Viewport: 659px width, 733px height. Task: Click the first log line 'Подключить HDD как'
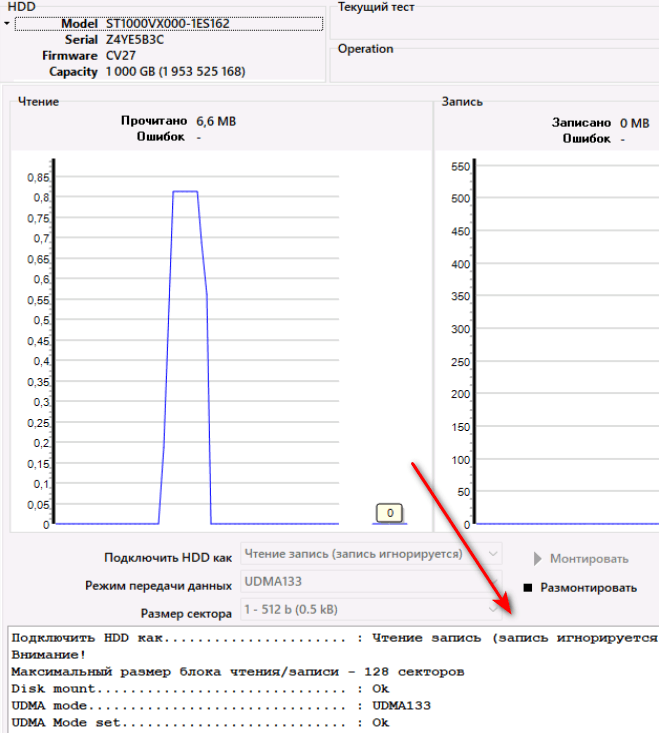pos(335,638)
